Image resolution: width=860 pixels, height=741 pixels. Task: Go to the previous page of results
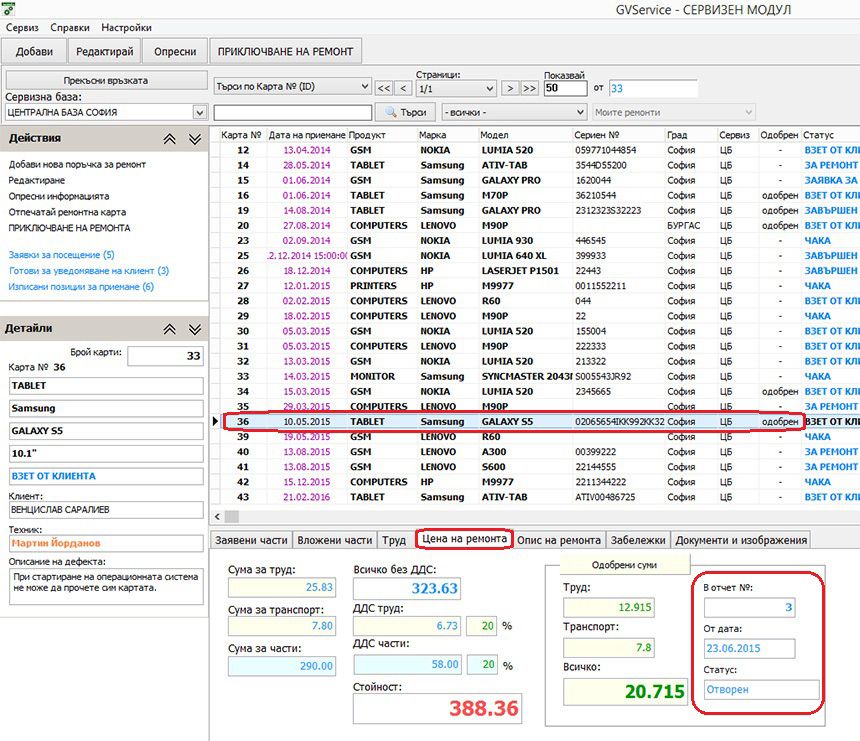(x=404, y=88)
